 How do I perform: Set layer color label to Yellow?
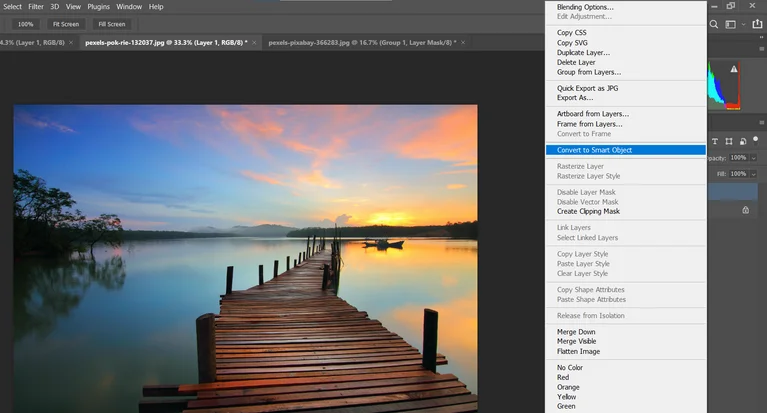tap(566, 397)
